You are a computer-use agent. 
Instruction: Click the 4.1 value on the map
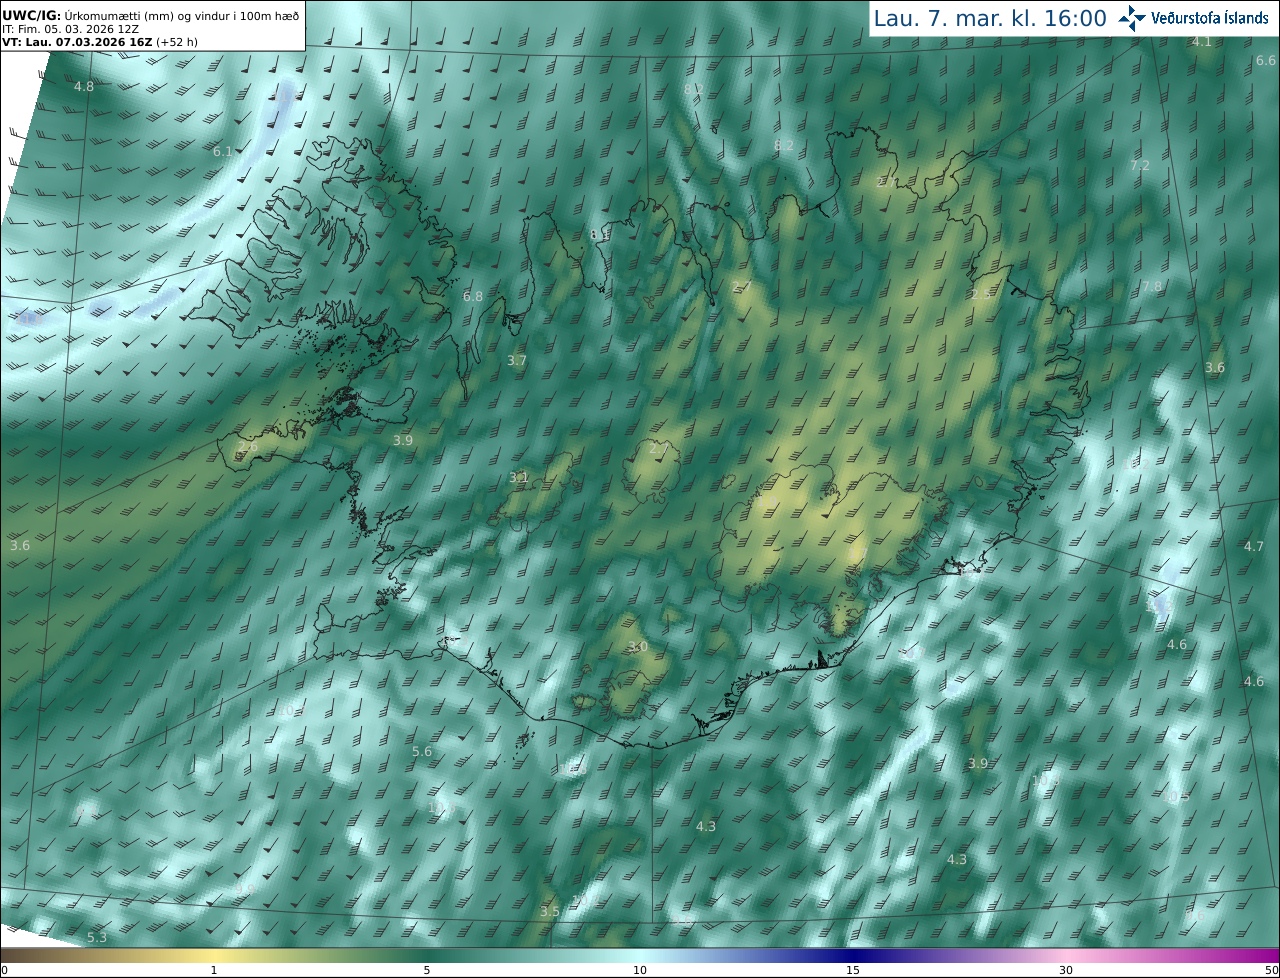(1202, 41)
